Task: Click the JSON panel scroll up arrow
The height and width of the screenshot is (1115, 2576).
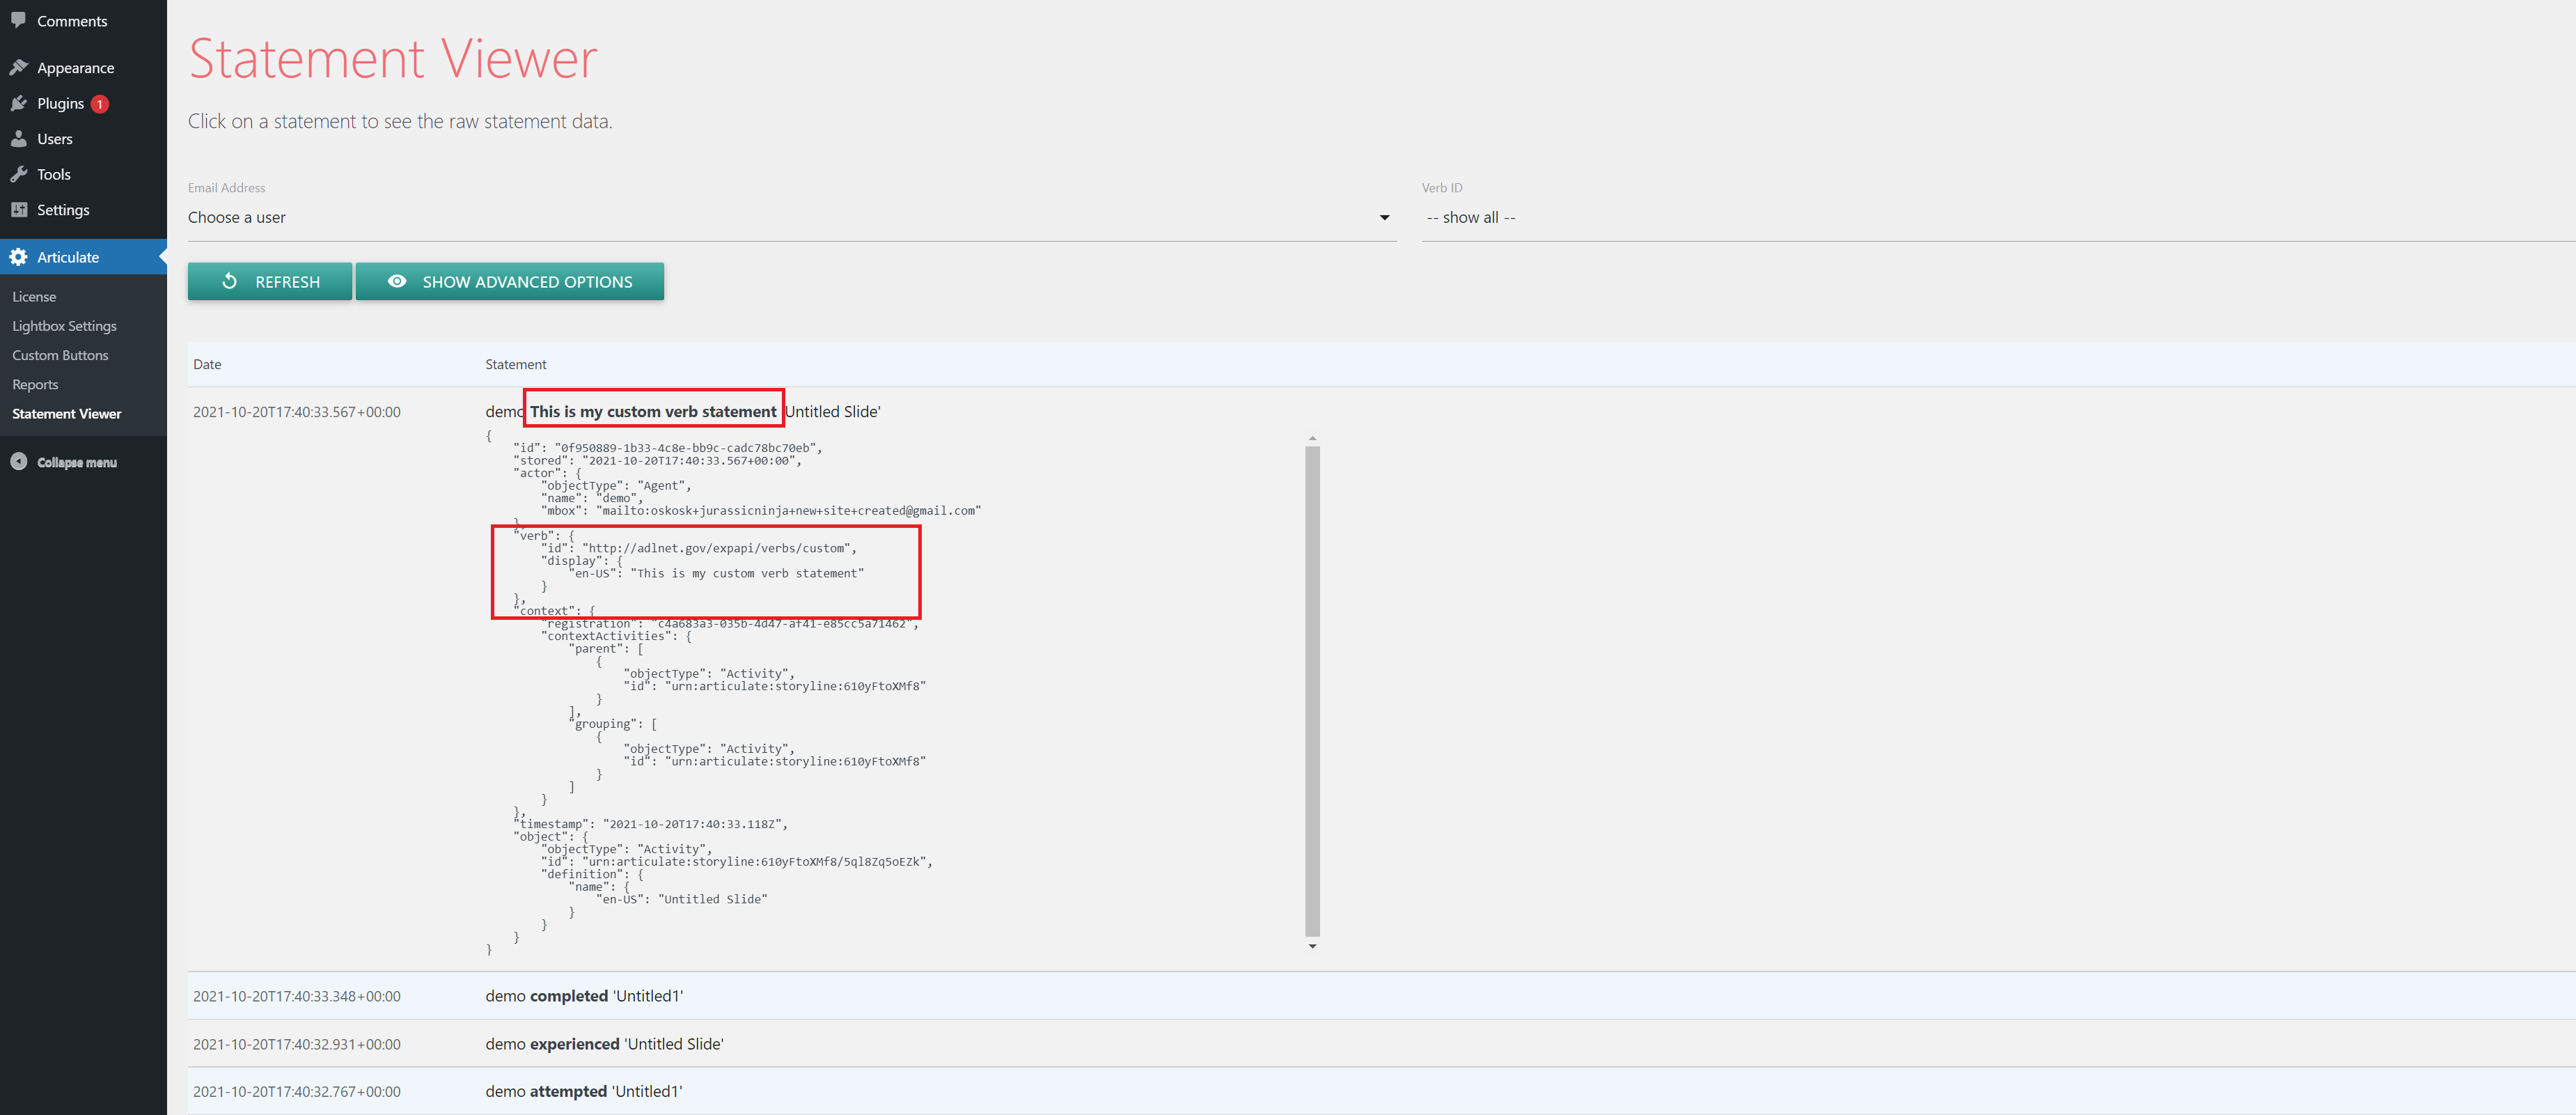Action: point(1312,438)
